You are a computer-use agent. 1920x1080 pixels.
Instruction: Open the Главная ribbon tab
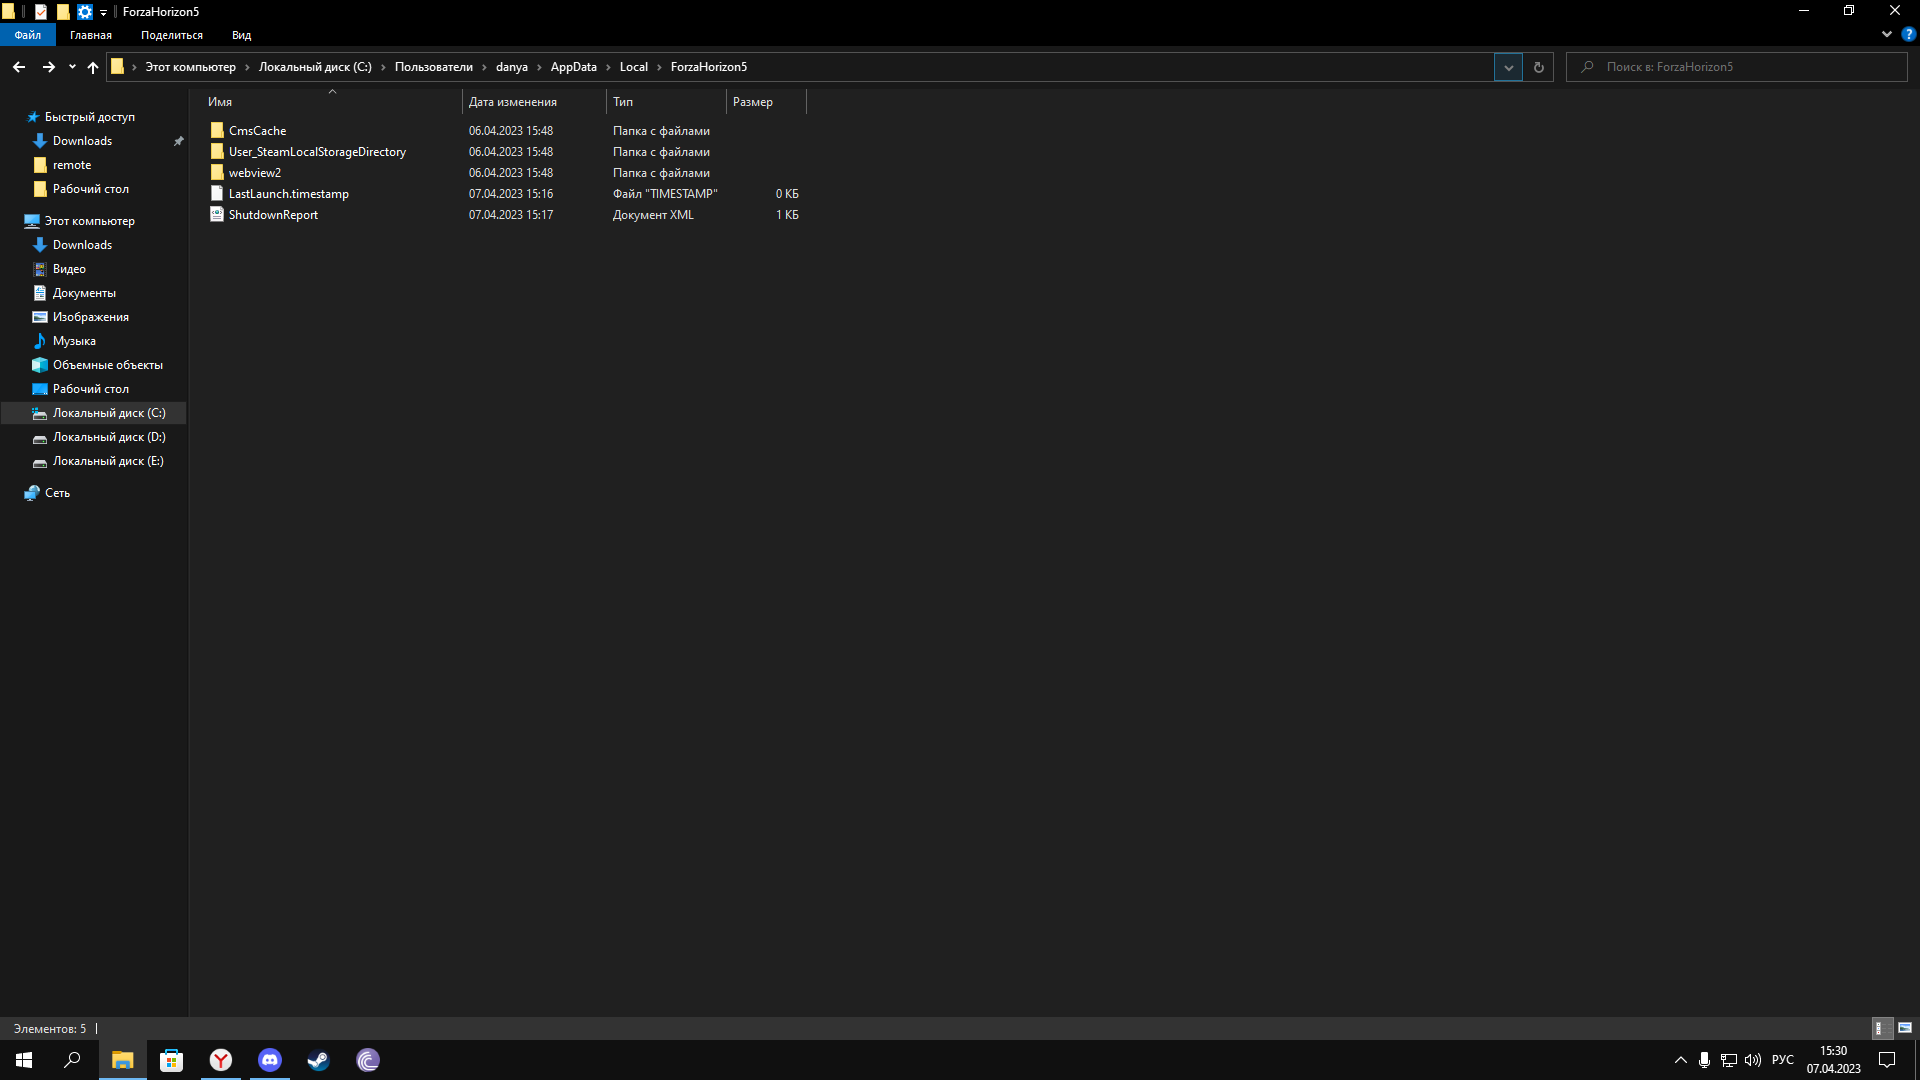[91, 35]
